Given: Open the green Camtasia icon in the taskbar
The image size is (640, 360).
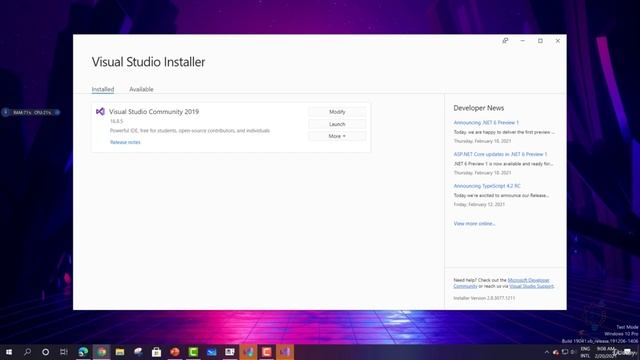Looking at the screenshot, I should [x=193, y=352].
